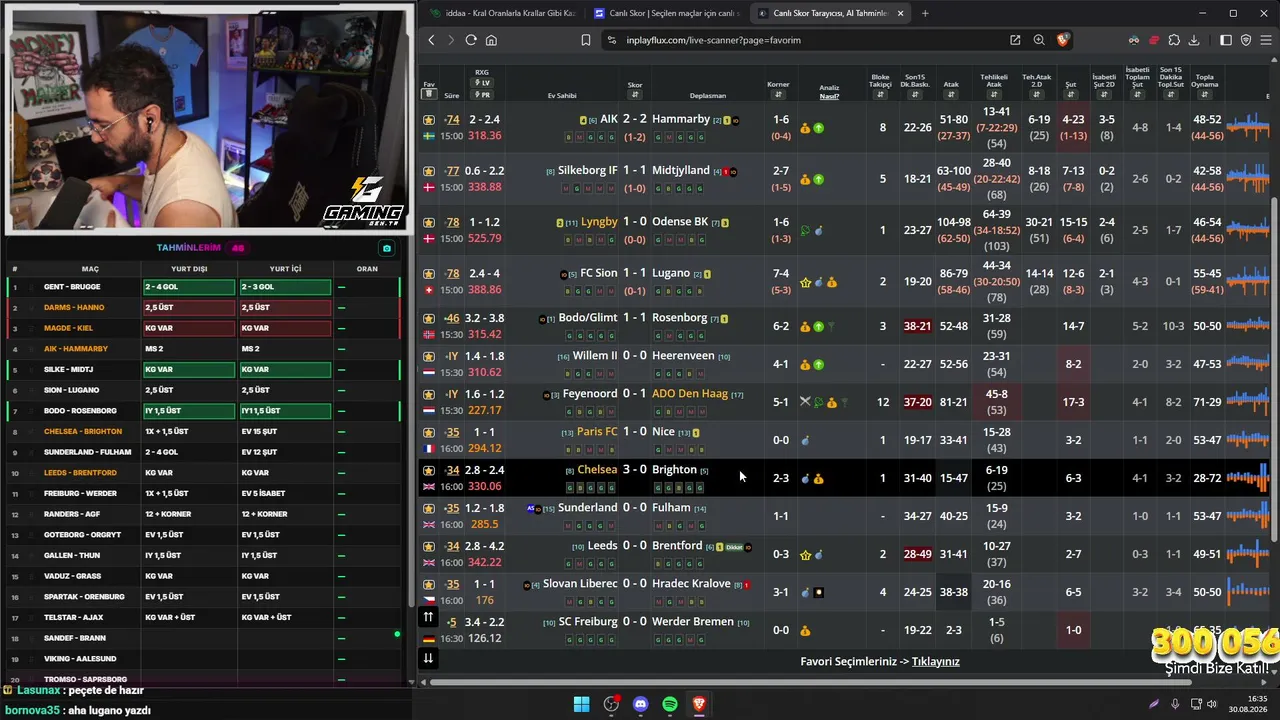Sort by the Şut column arrows
This screenshot has height=720, width=1280.
pyautogui.click(x=1070, y=95)
